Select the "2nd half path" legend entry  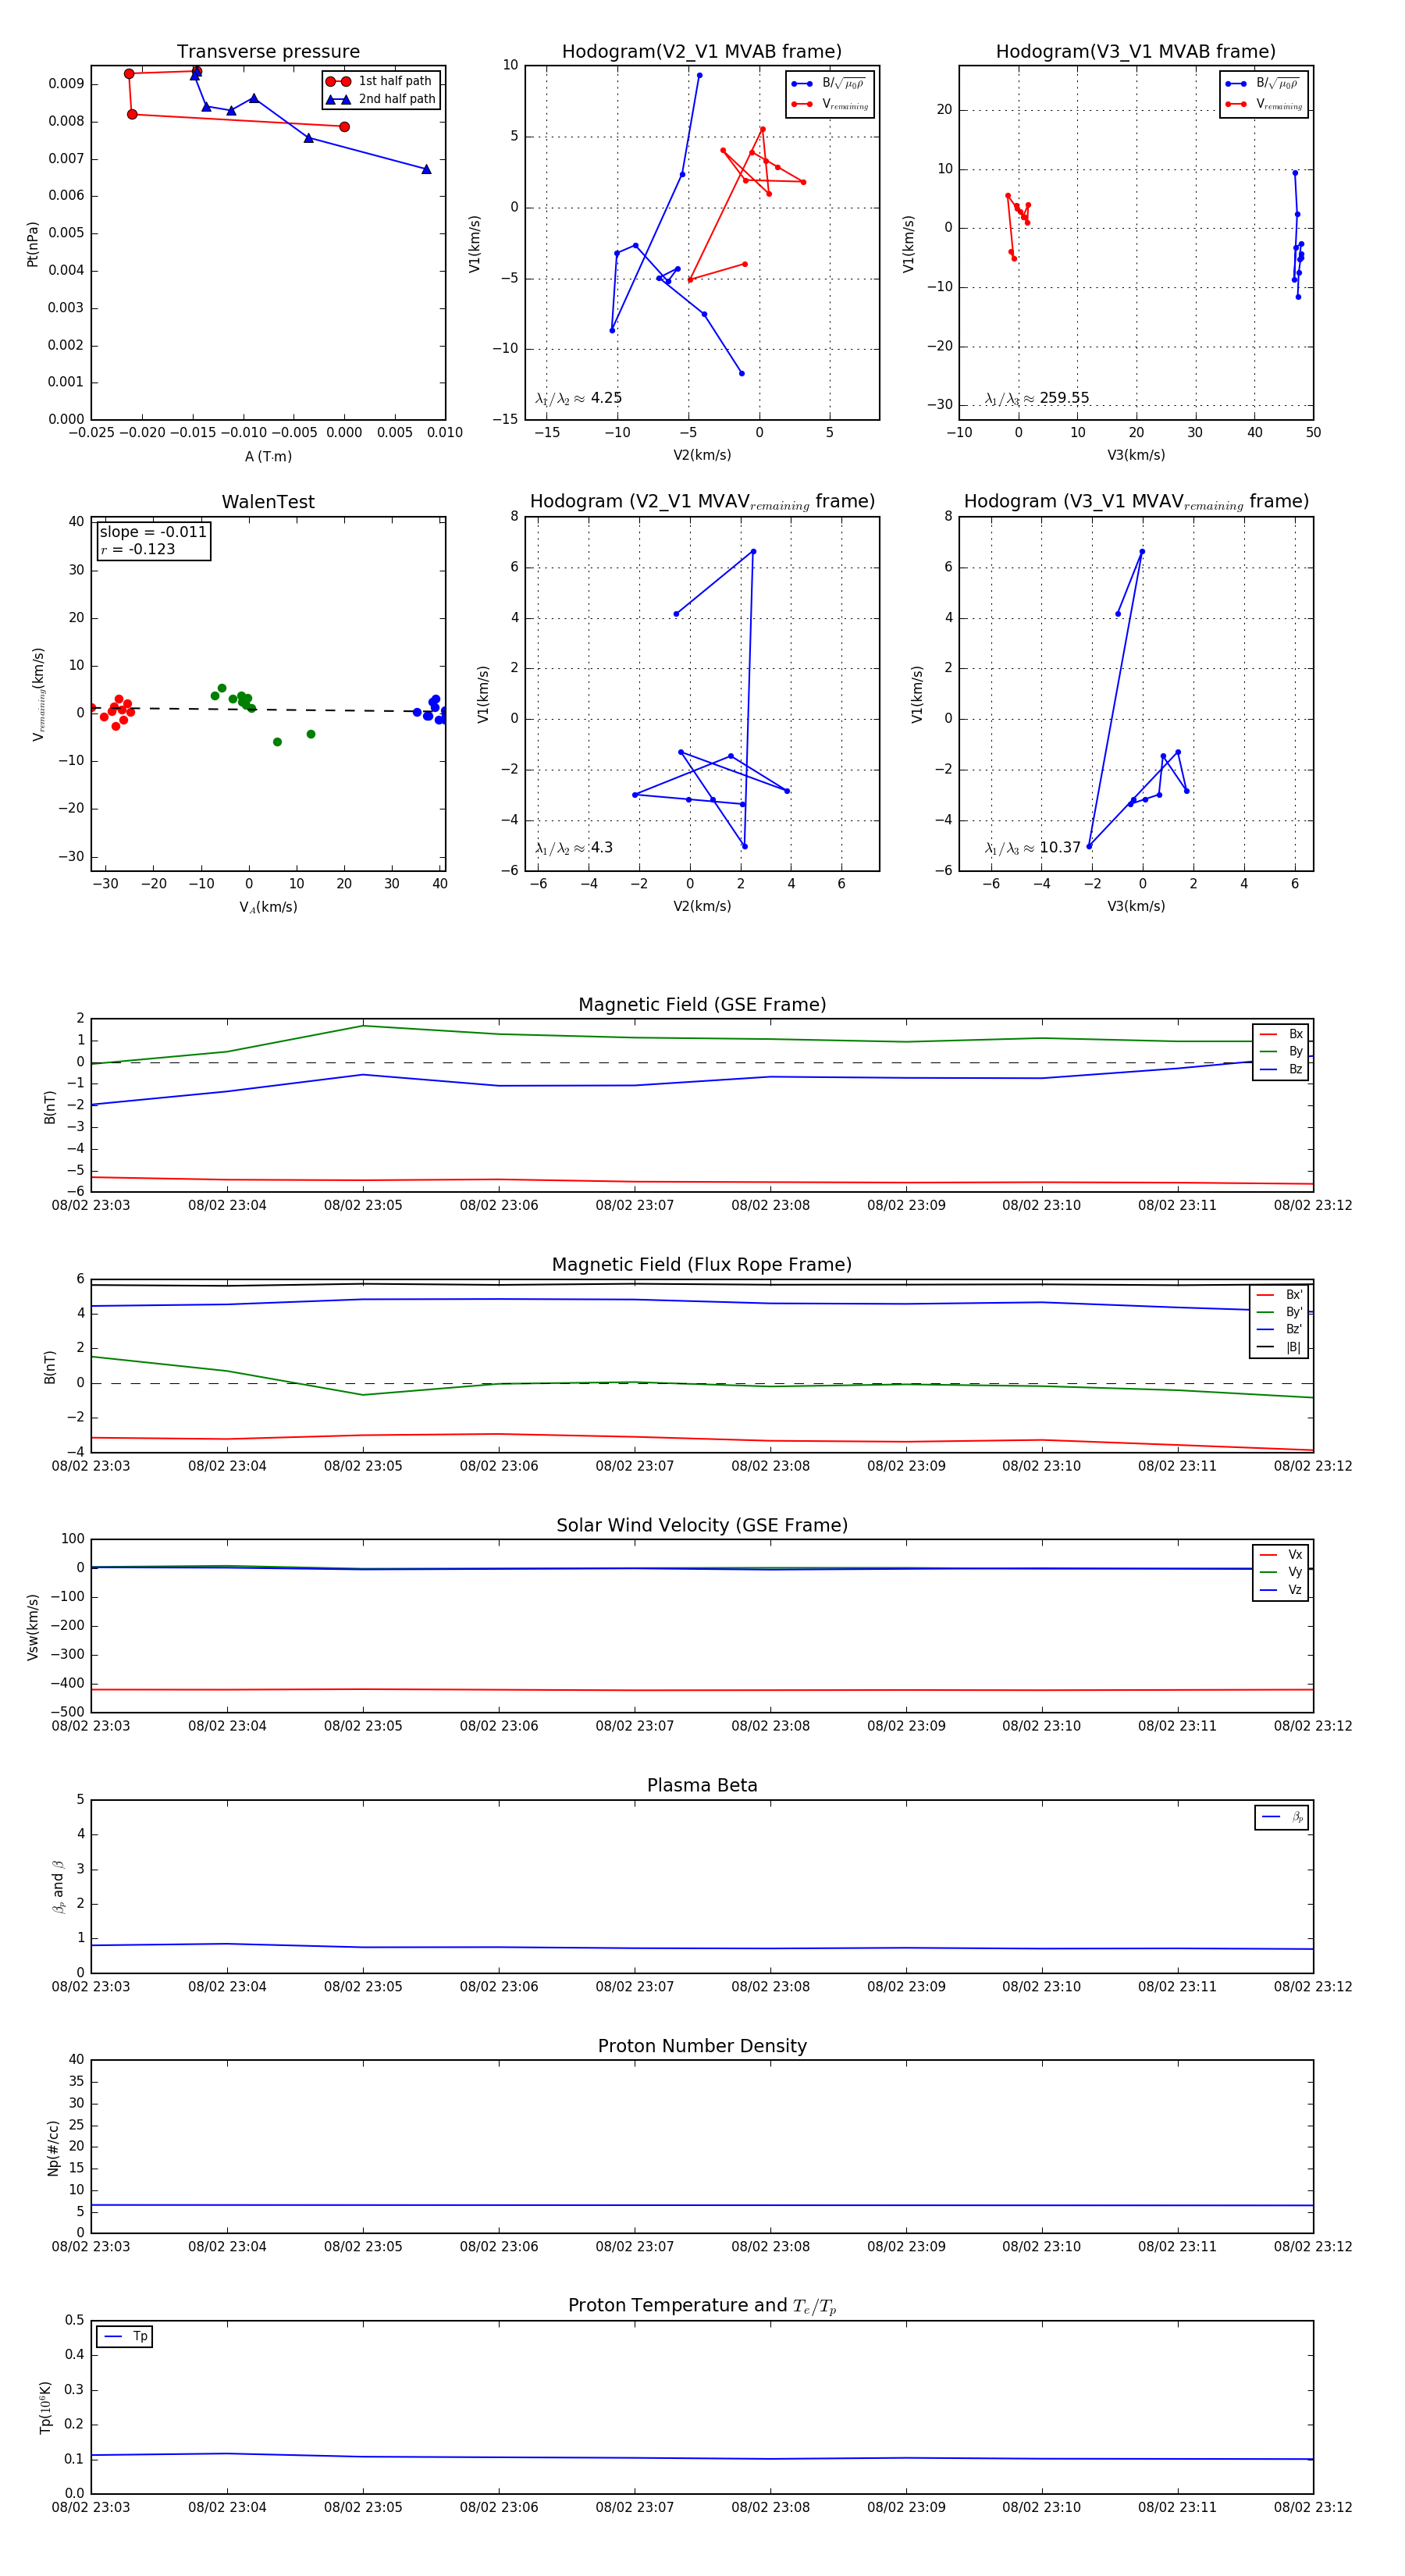point(380,99)
